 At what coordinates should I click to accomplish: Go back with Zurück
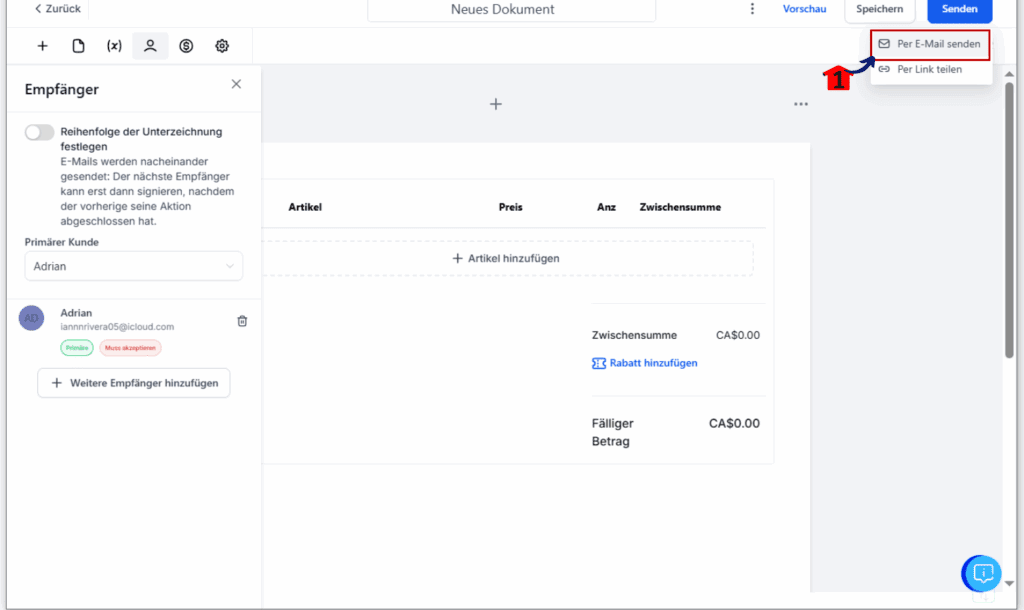(x=57, y=8)
